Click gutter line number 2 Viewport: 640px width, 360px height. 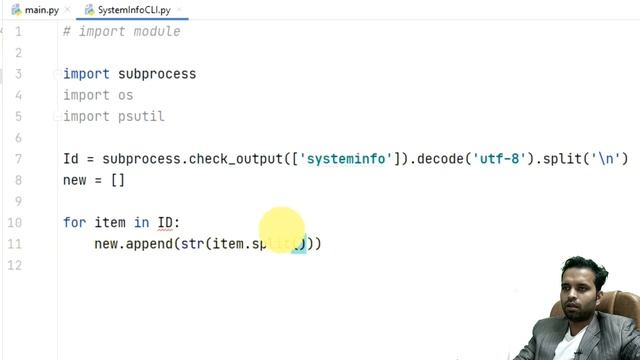(18, 53)
